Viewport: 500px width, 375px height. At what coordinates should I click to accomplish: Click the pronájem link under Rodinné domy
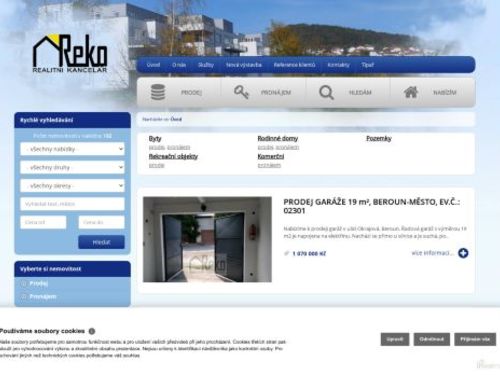(x=287, y=147)
